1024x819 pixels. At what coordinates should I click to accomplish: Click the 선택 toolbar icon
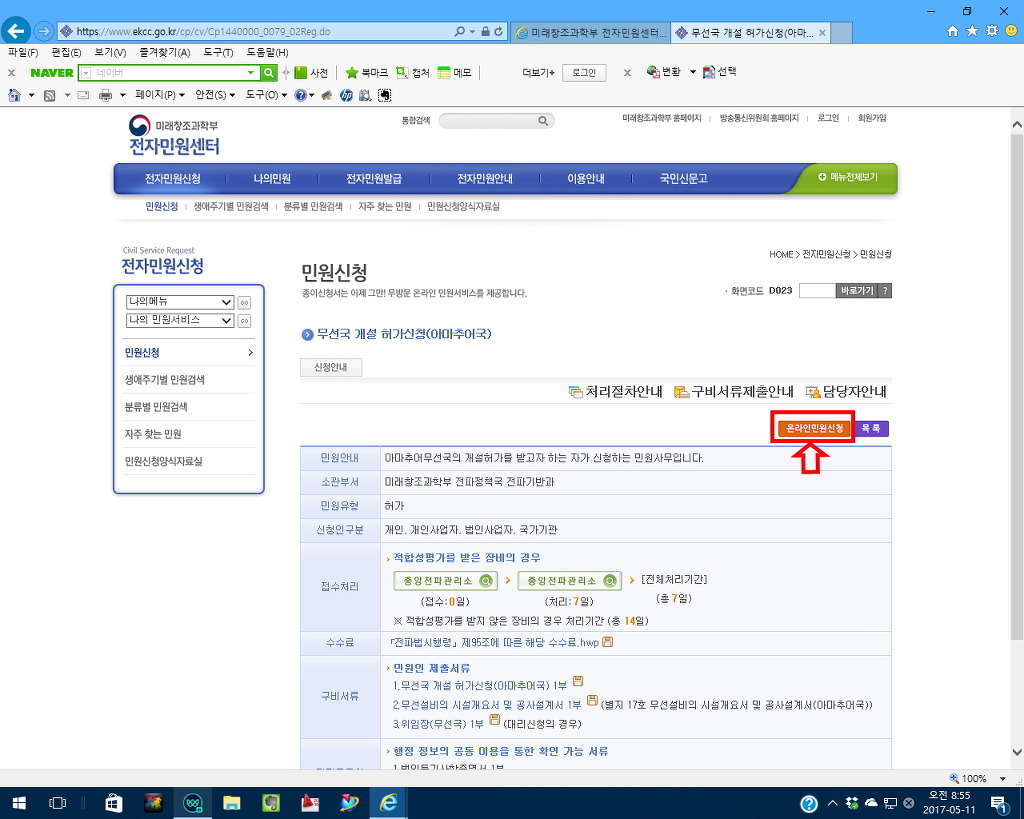[x=720, y=72]
